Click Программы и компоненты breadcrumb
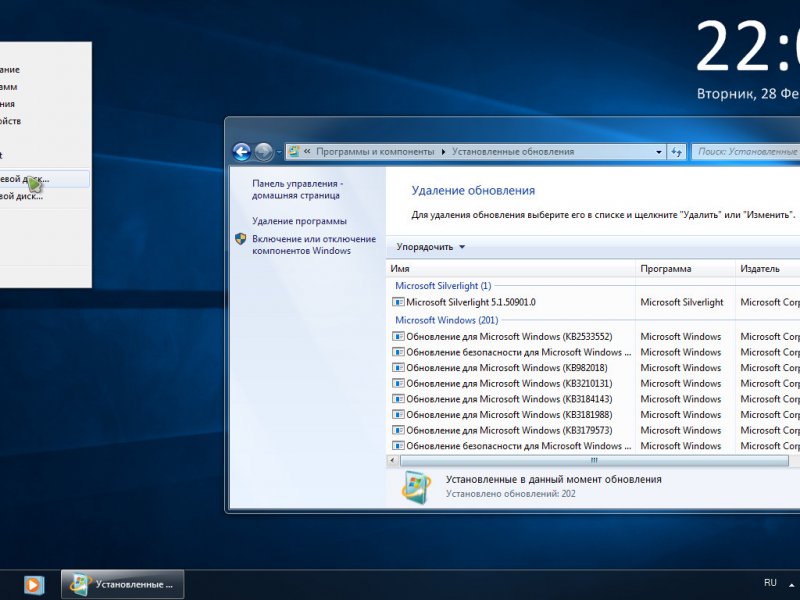This screenshot has width=800, height=600. coord(375,152)
